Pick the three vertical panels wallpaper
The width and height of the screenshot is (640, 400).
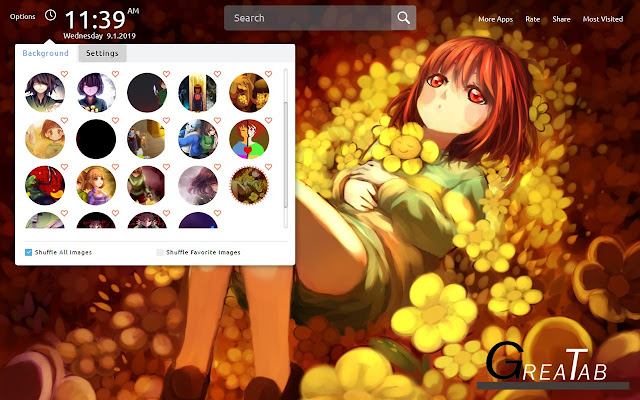click(198, 93)
